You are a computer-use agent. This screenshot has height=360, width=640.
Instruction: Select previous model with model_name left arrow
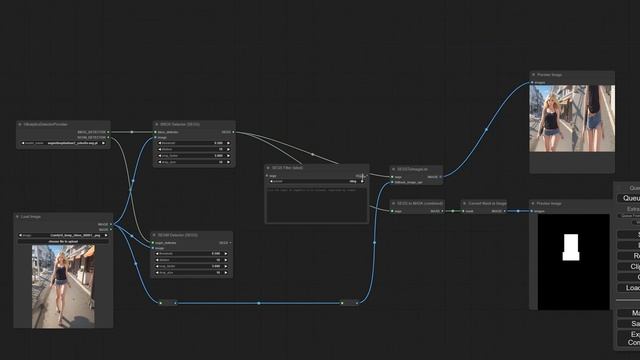[23, 143]
